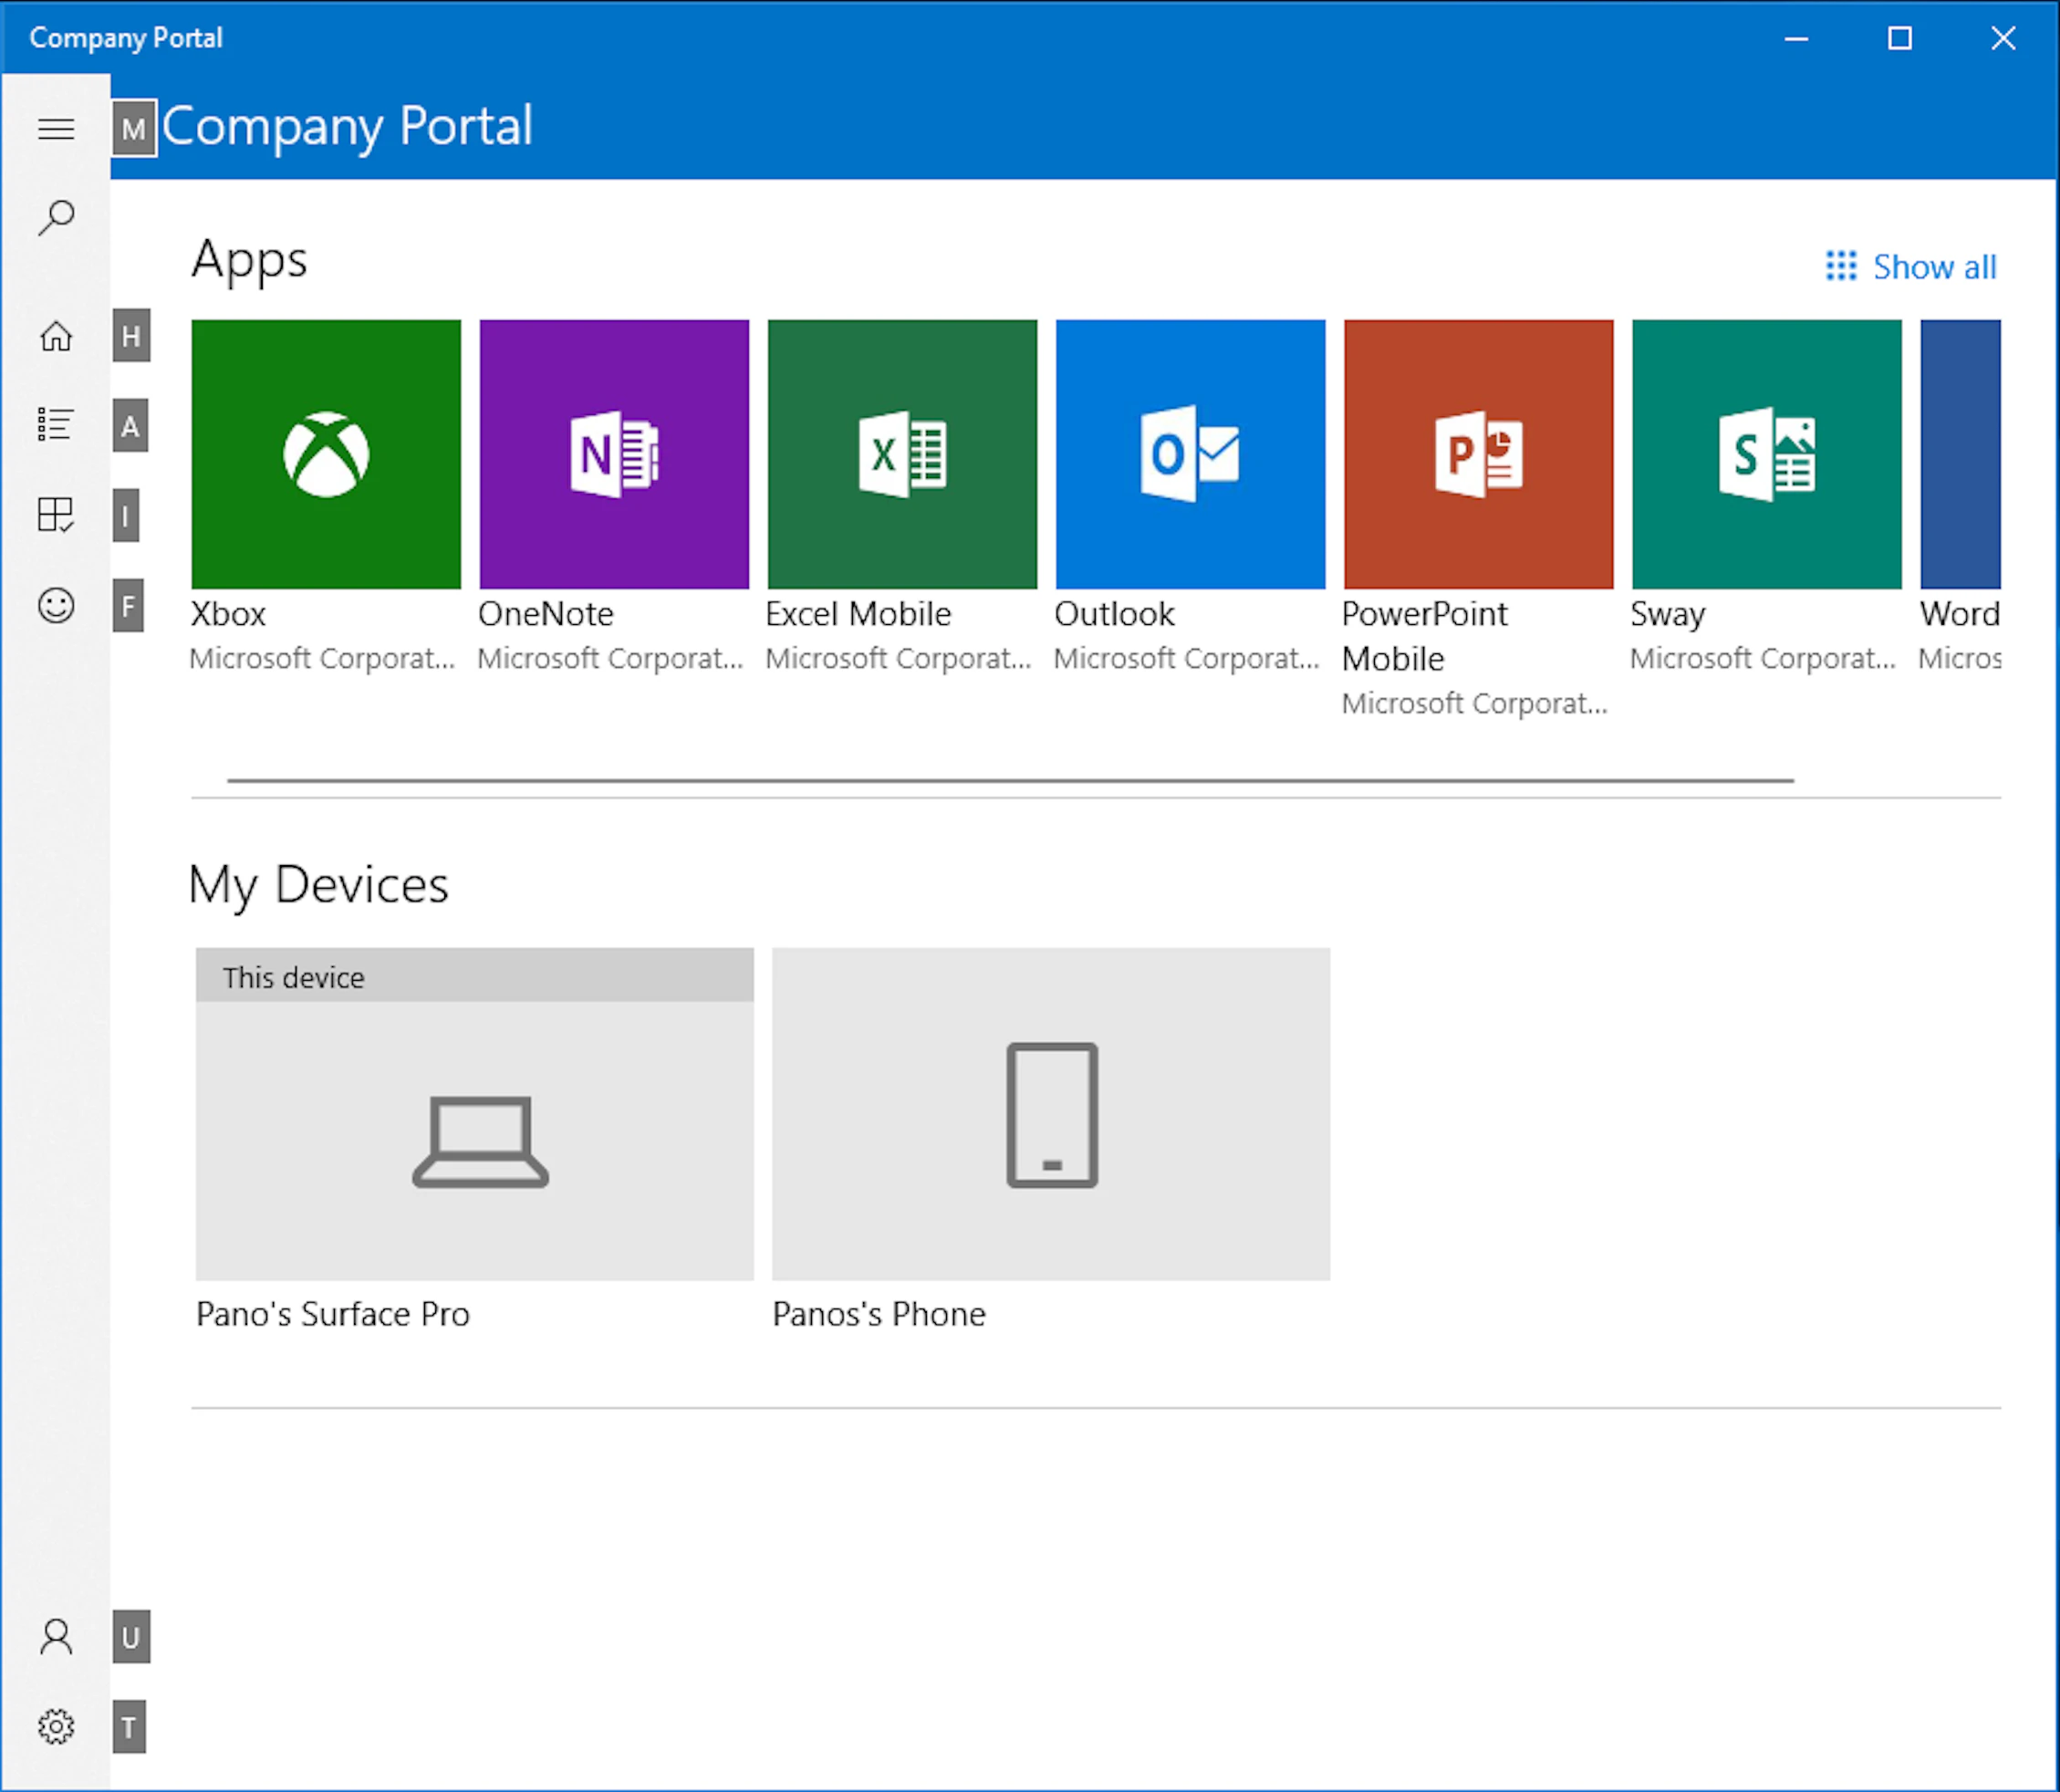Screen dimensions: 2060x1792
Task: Open the user account icon
Action: (x=56, y=1638)
